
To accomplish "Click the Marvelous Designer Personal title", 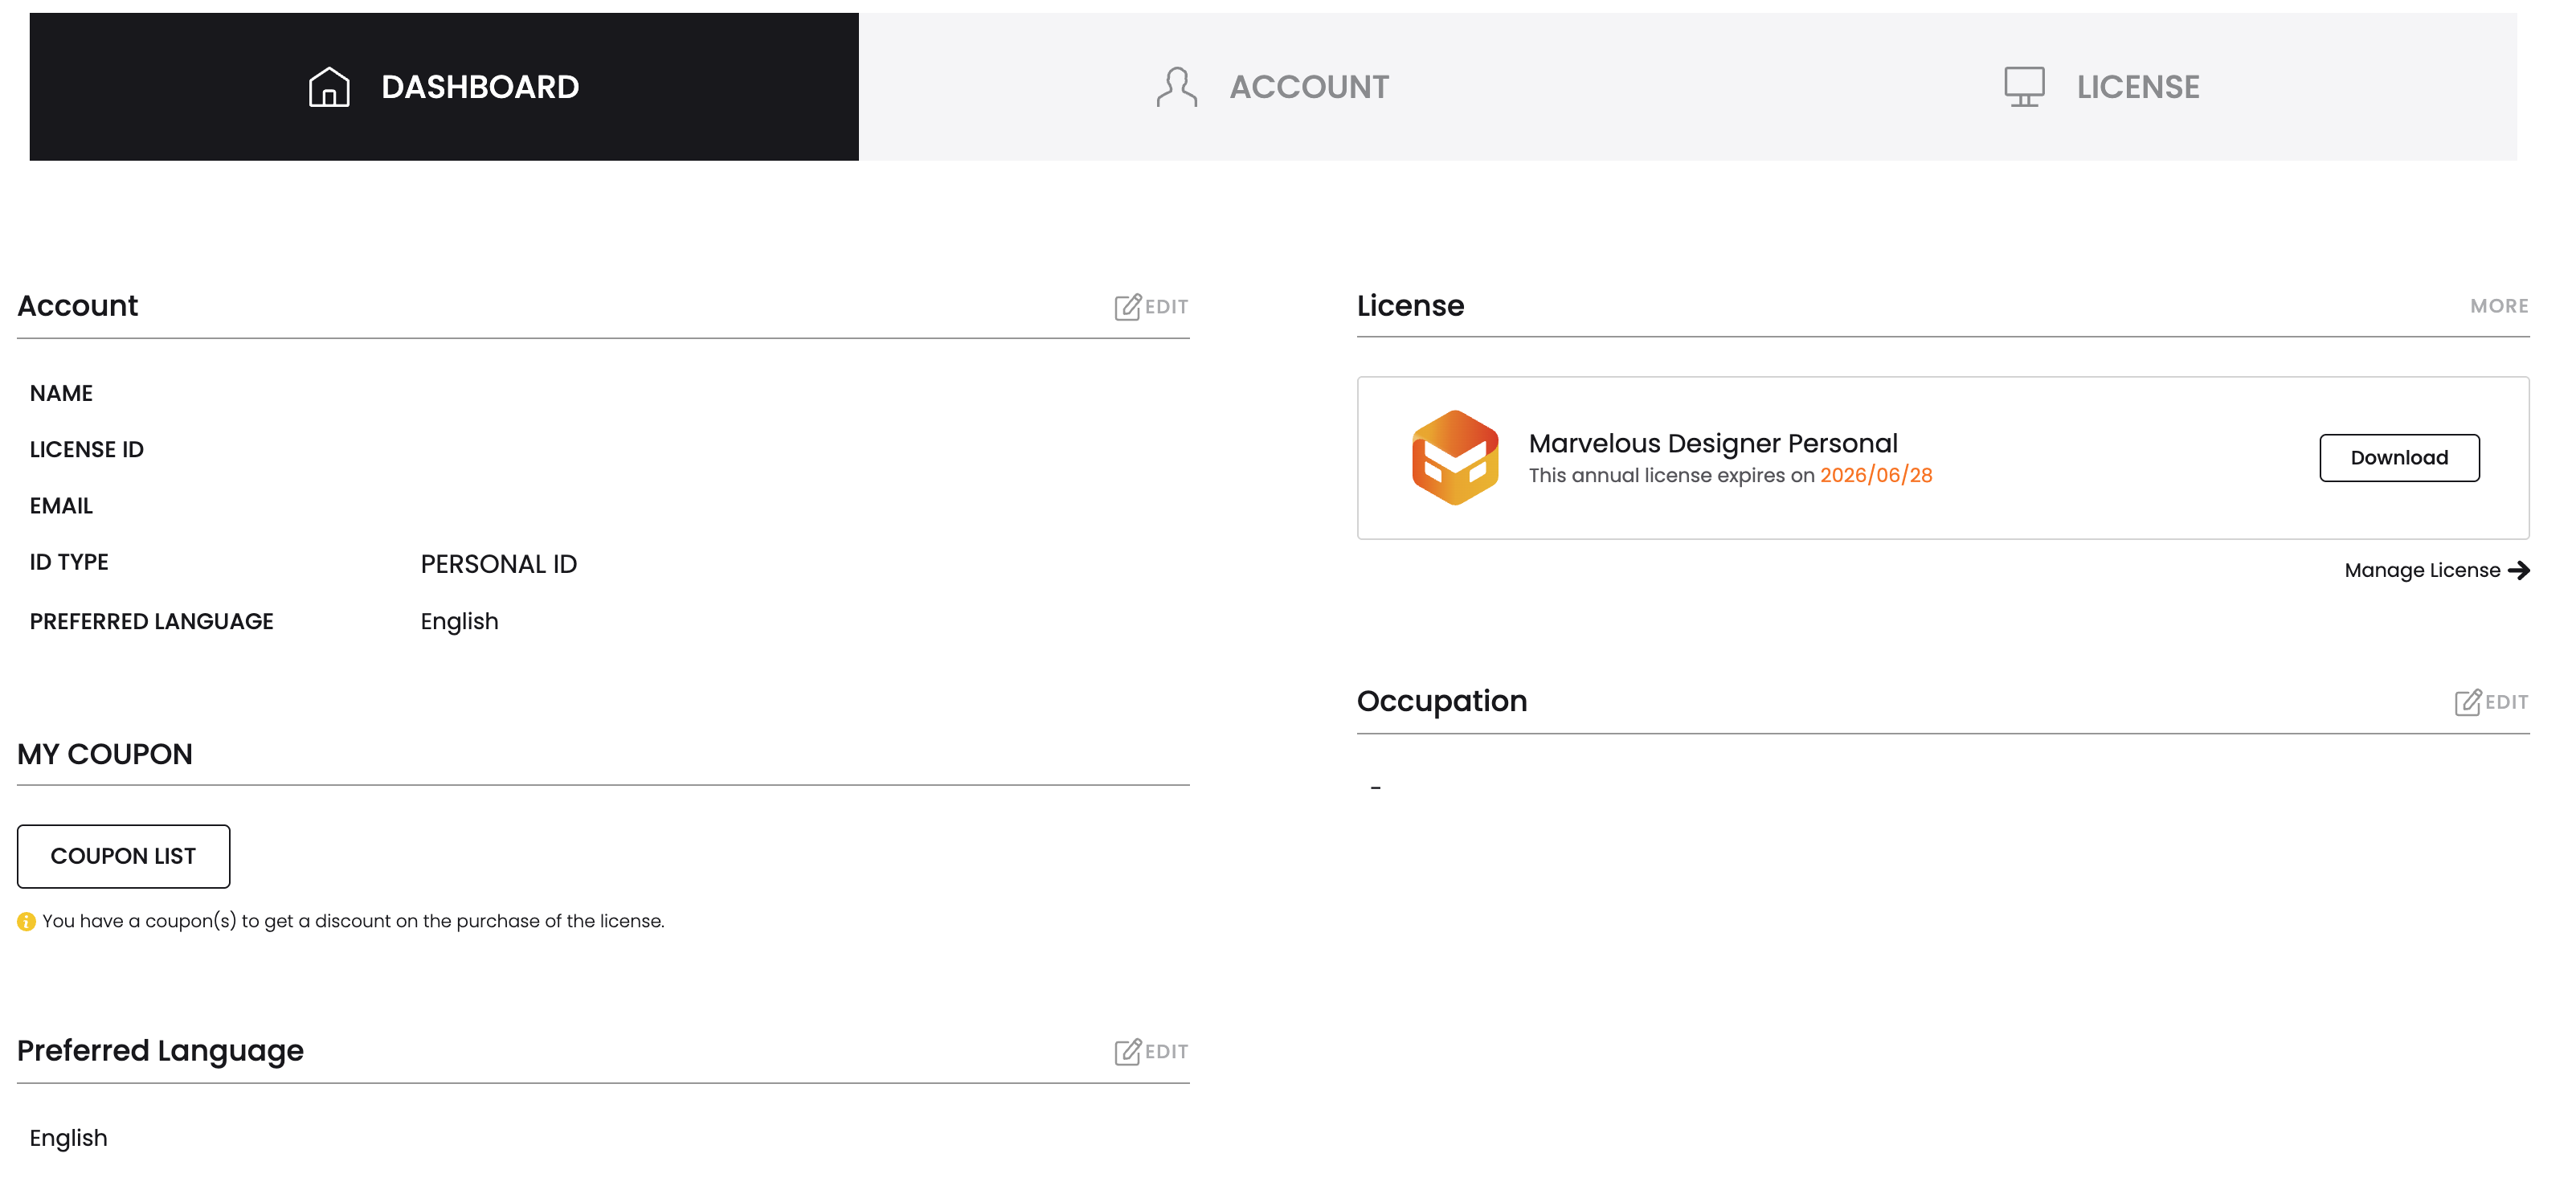I will [1713, 443].
